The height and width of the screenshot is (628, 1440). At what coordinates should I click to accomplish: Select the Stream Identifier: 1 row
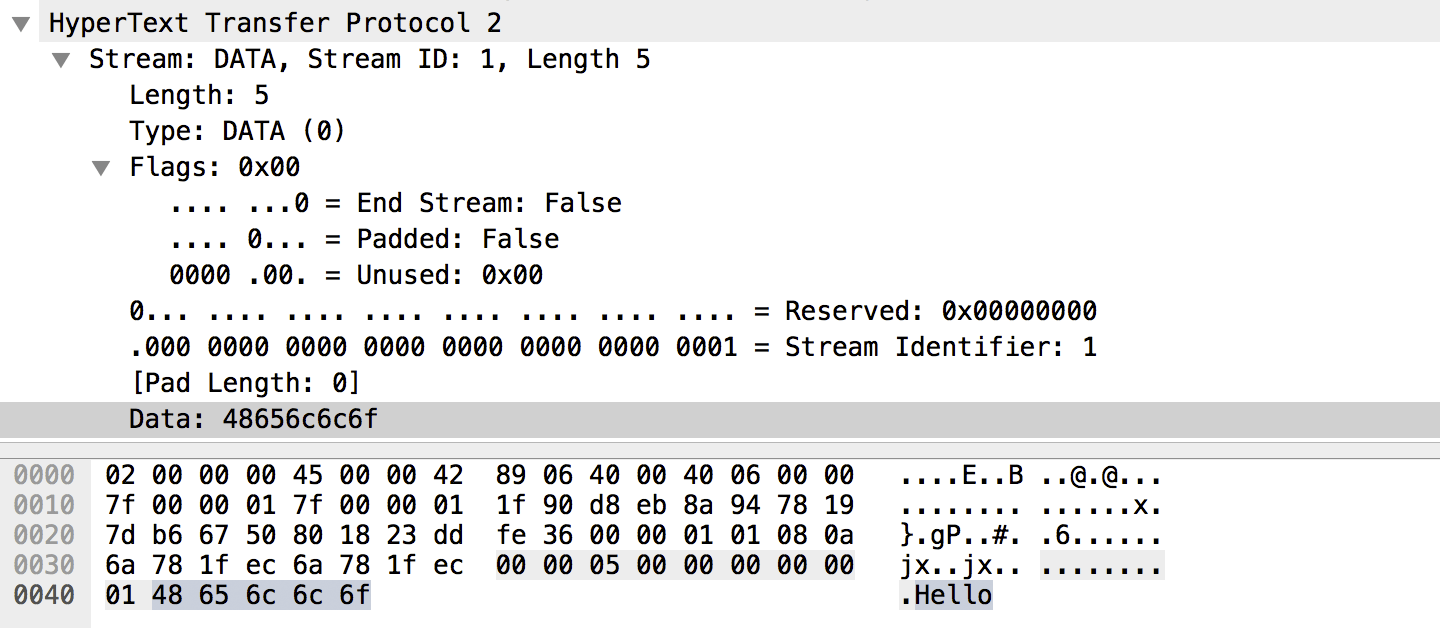point(612,347)
